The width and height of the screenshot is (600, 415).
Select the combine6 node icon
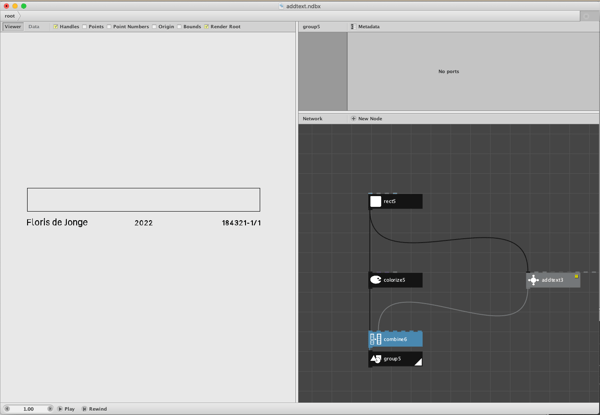[x=375, y=339]
